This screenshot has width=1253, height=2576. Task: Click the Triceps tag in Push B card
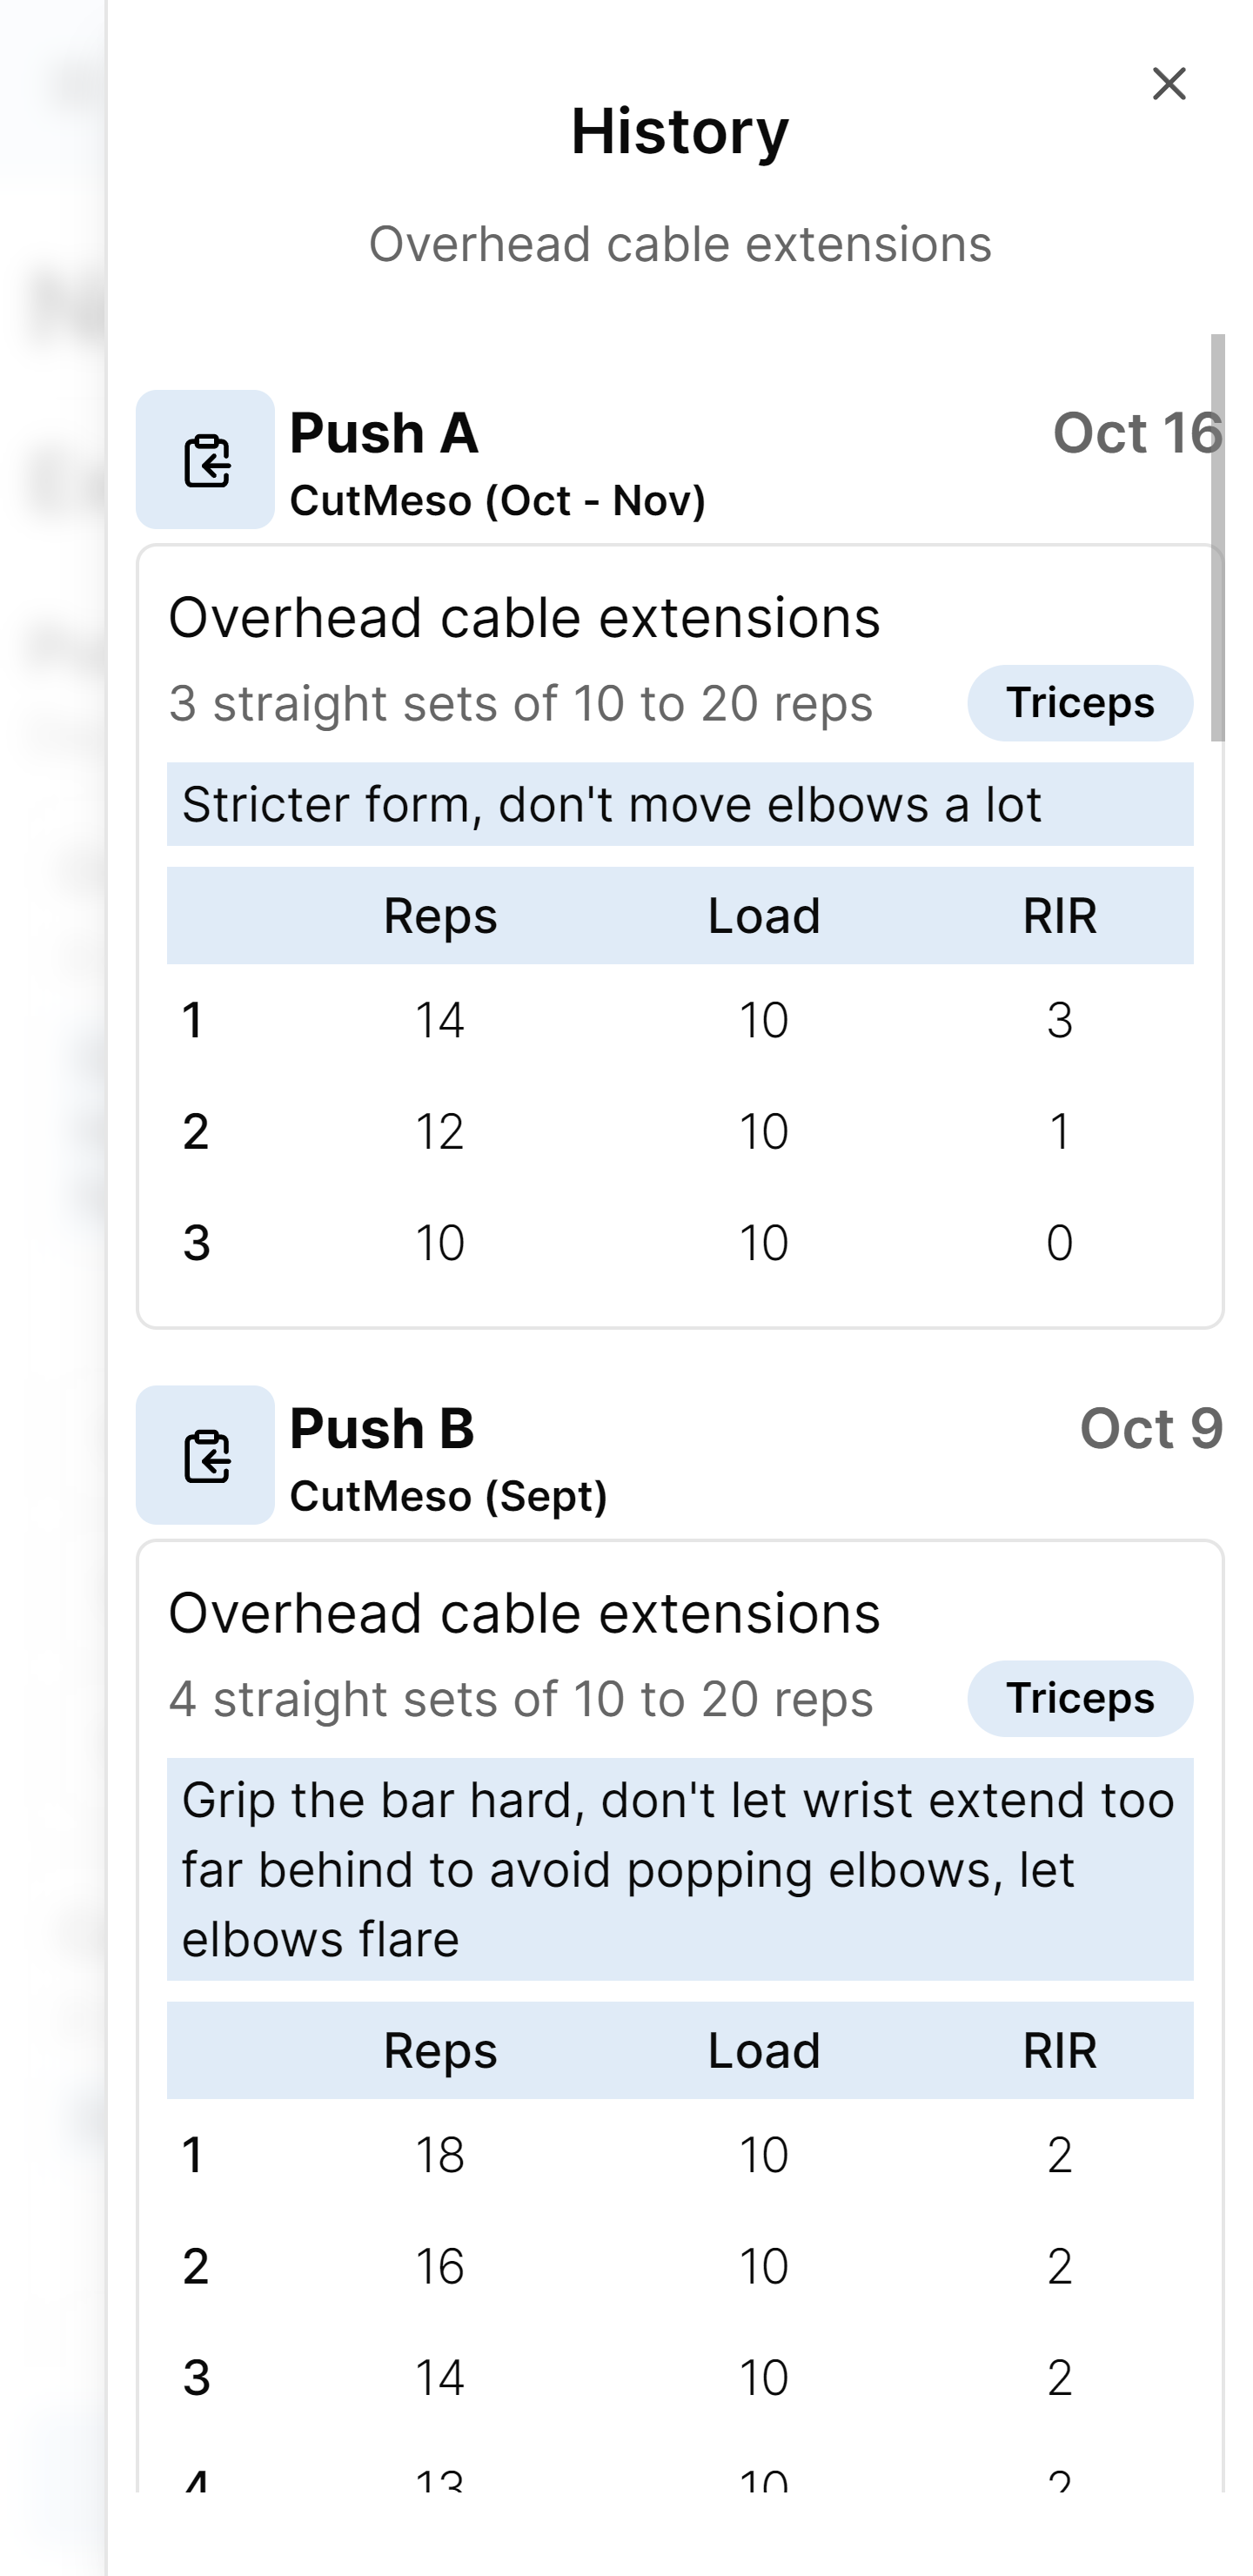(1079, 1698)
